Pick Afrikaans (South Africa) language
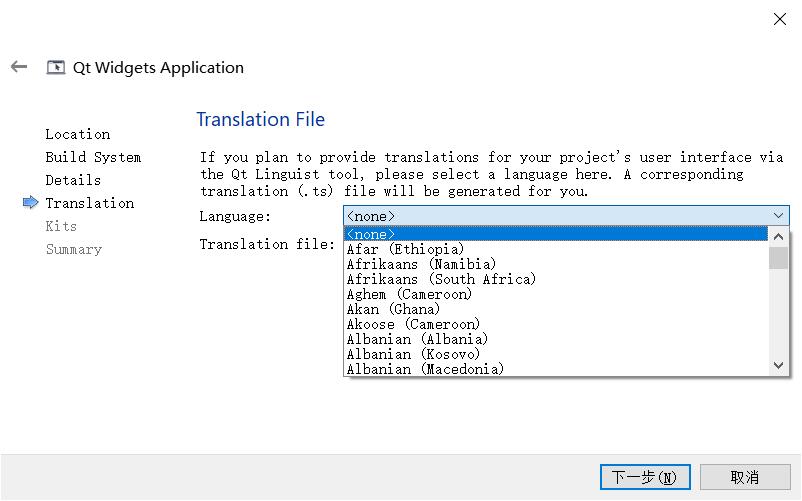This screenshot has width=802, height=501. pyautogui.click(x=441, y=279)
